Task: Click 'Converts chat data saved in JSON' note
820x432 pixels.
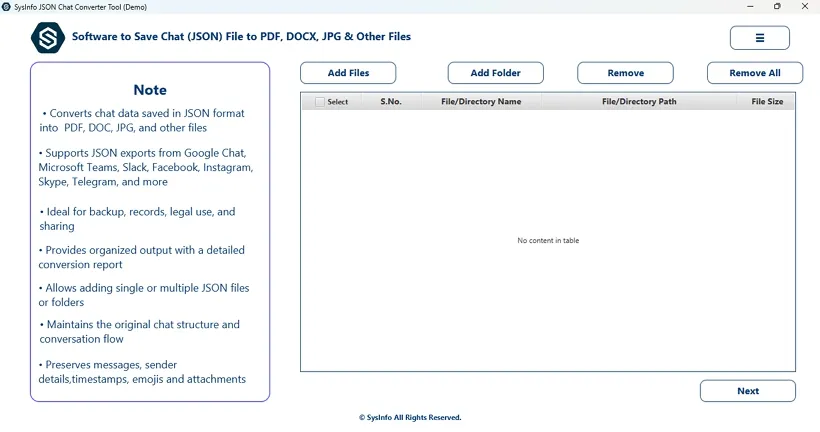Action: [x=142, y=120]
